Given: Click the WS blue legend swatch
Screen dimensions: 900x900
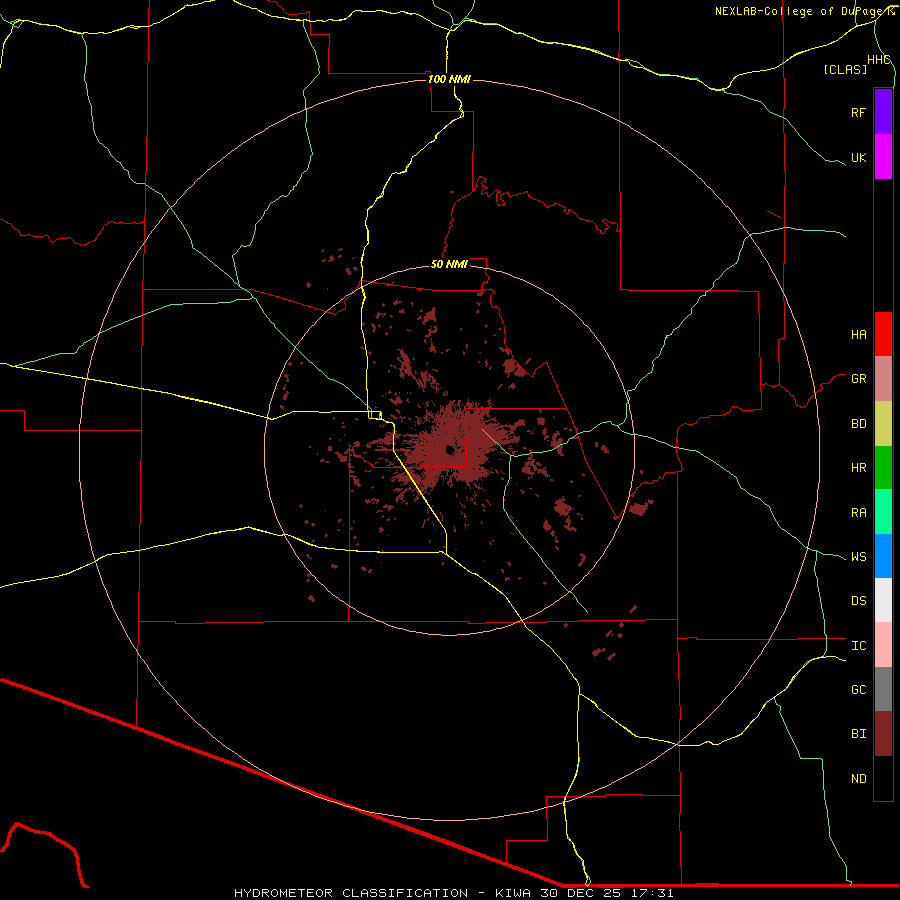Looking at the screenshot, I should pyautogui.click(x=883, y=556).
